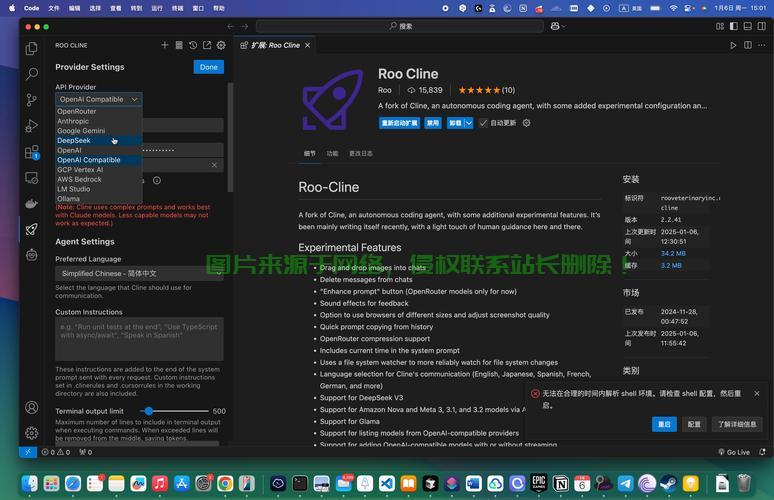The width and height of the screenshot is (774, 500).
Task: Open the Explorer view in activity bar
Action: pos(32,48)
